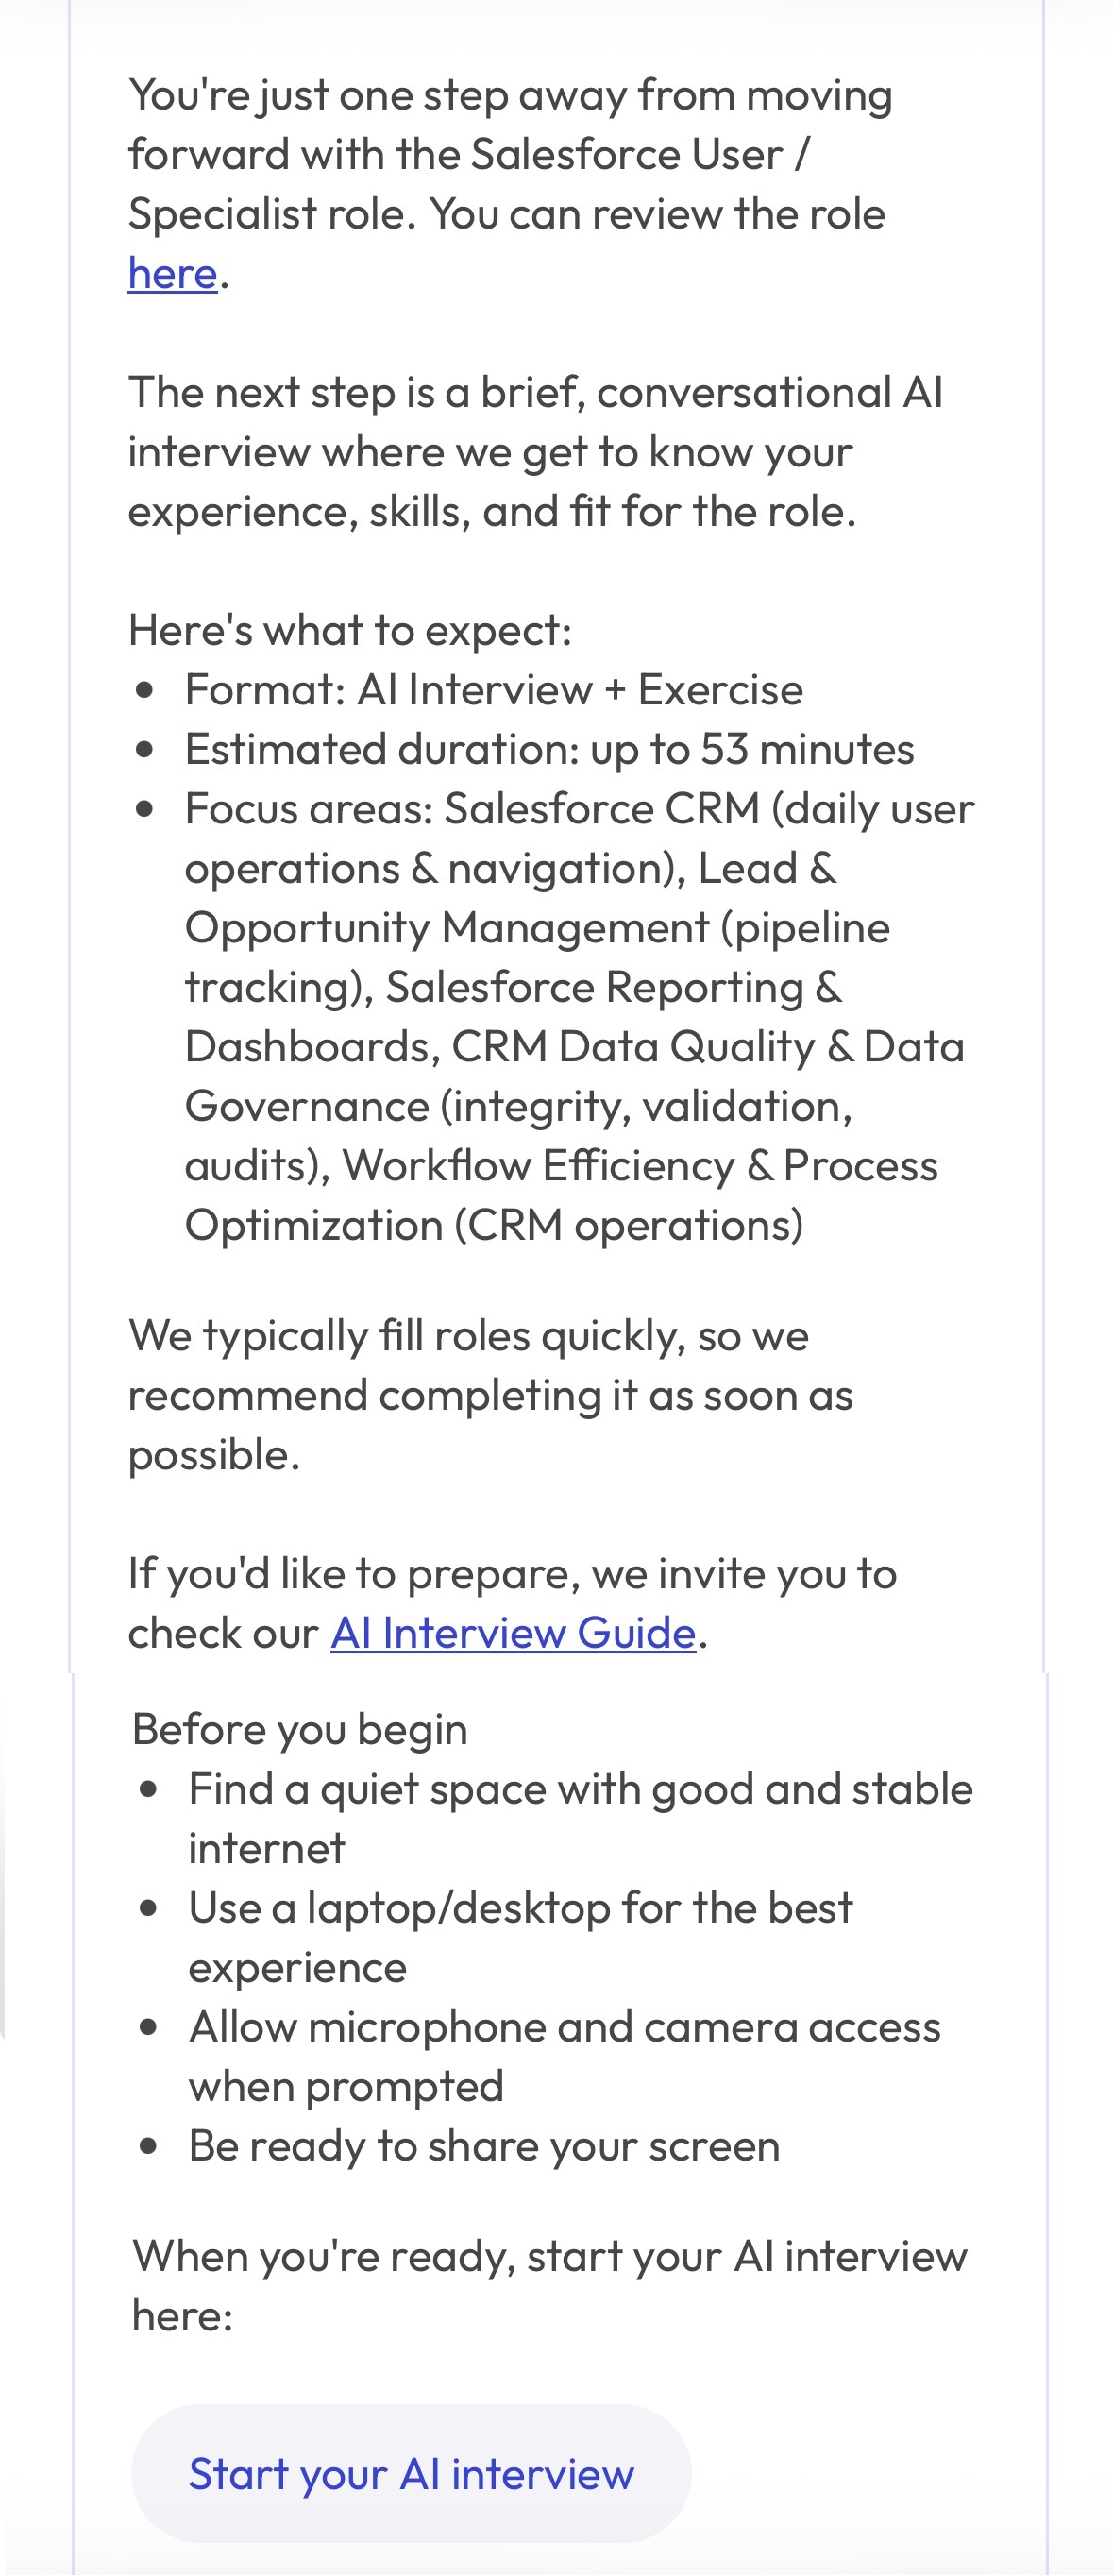Select the "Be ready to share your screen" bullet
Image resolution: width=1113 pixels, height=2576 pixels.
[484, 2146]
